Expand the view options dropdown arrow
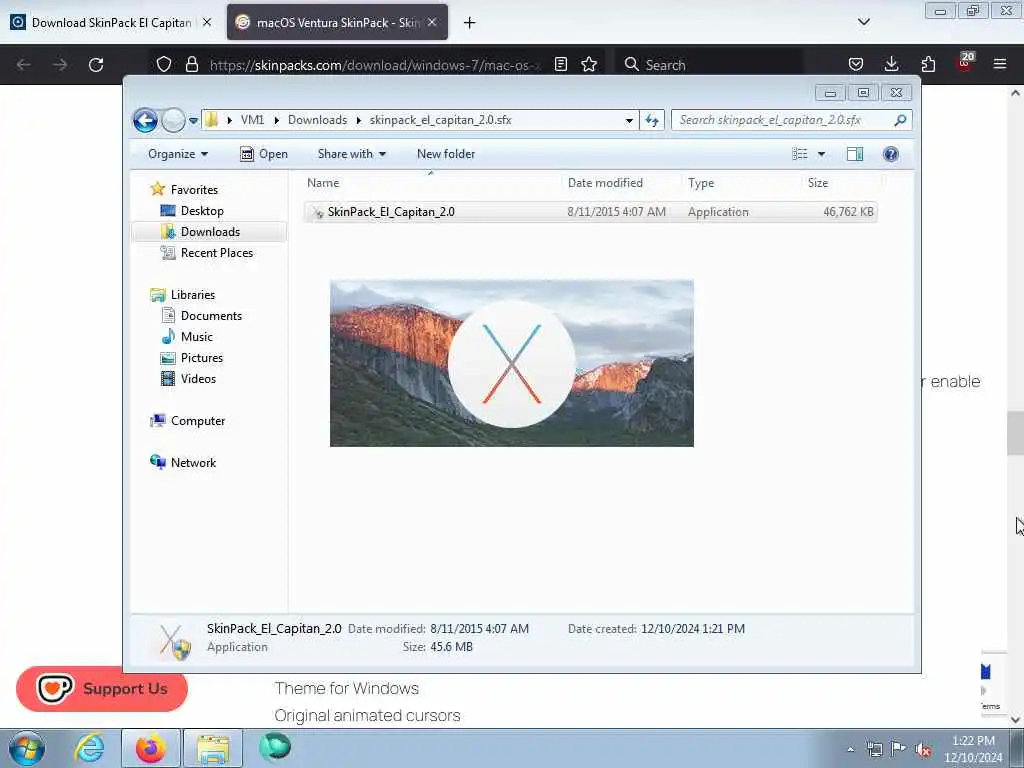1024x768 pixels. (x=822, y=154)
